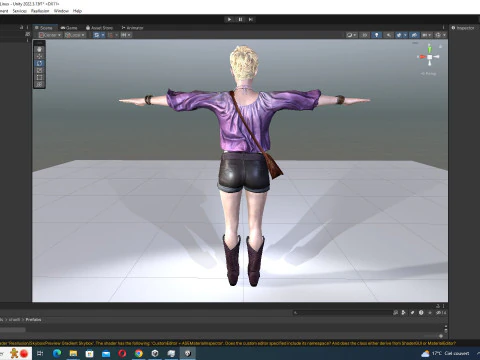
Task: Open scene camera settings dropdown
Action: click(x=426, y=35)
